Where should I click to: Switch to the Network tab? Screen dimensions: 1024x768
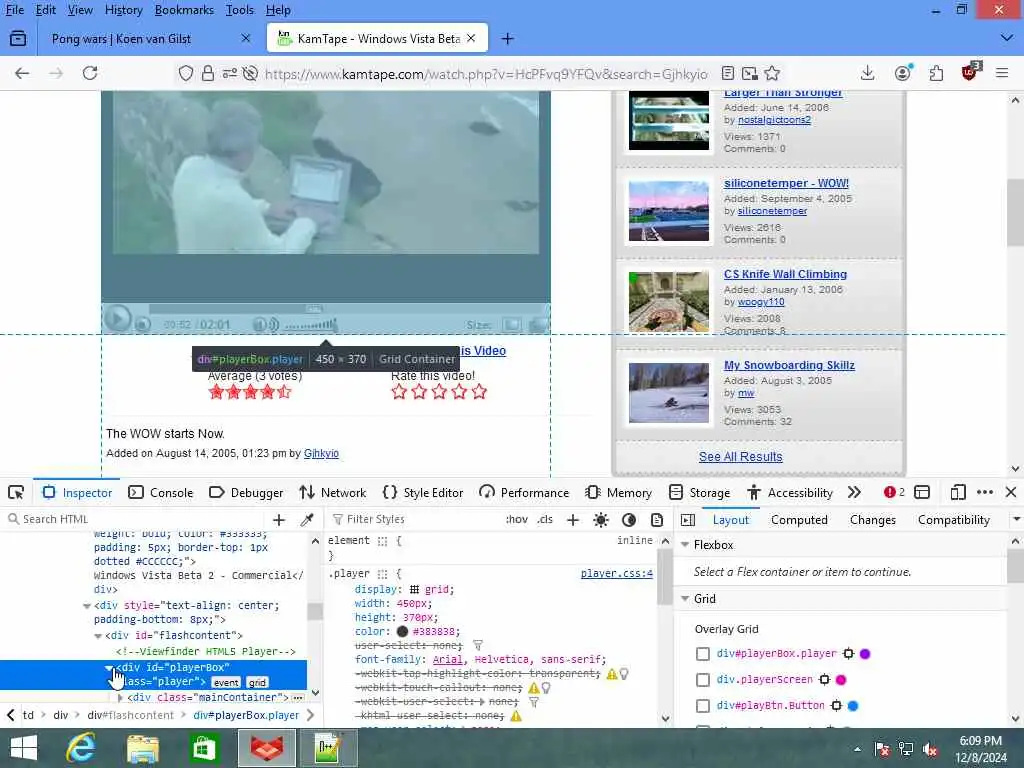(x=332, y=492)
